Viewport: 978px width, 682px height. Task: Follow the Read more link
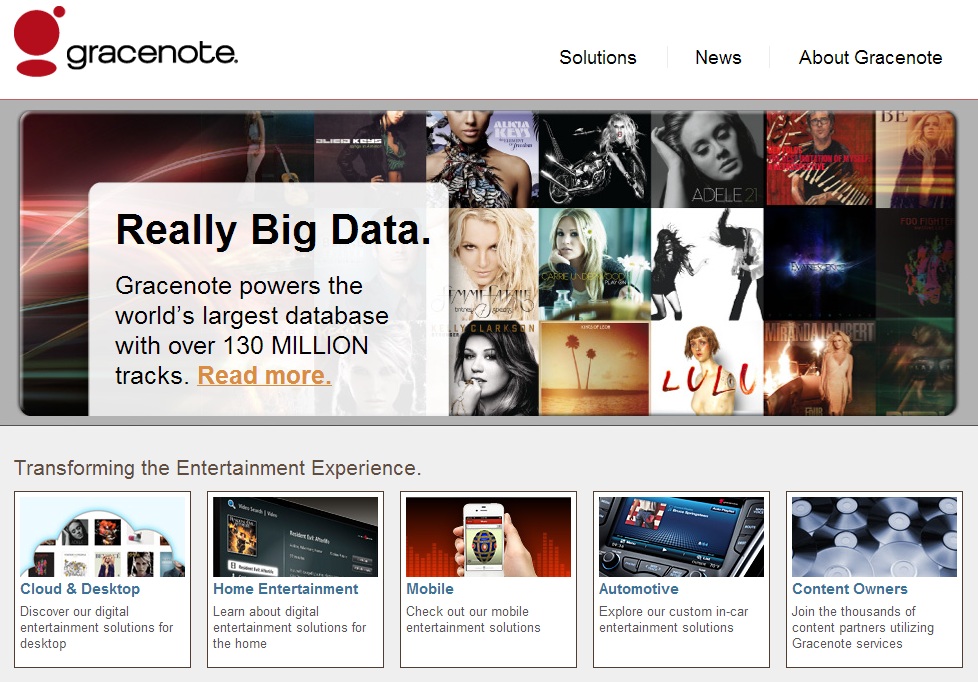tap(264, 376)
